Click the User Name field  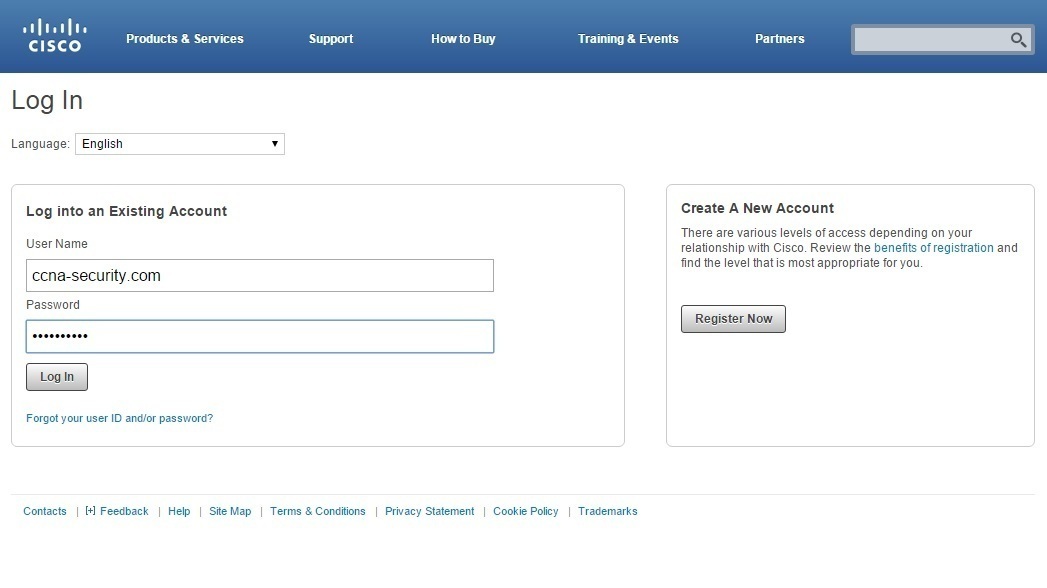[x=260, y=276]
